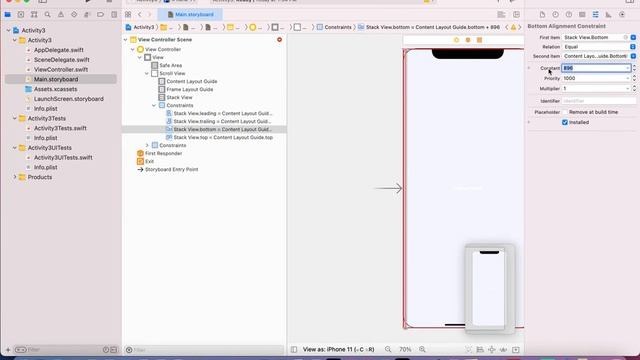Click the Embed In button
Image resolution: width=640 pixels, height=360 pixels.
pyautogui.click(x=516, y=350)
